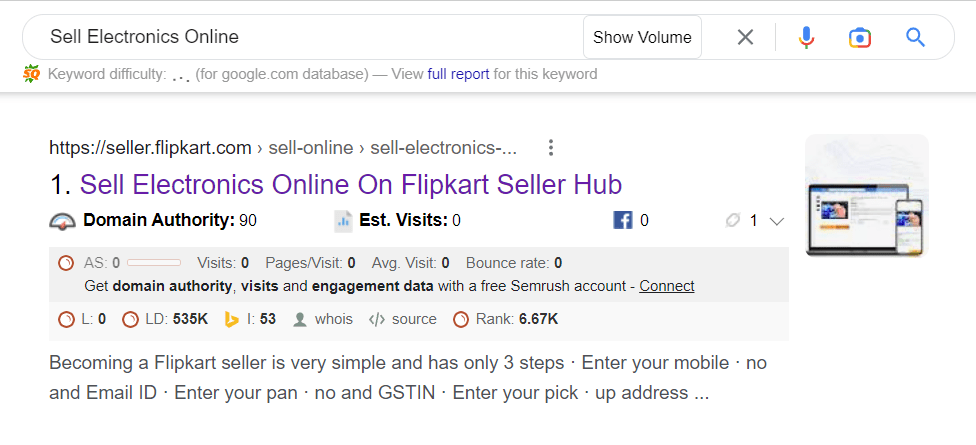This screenshot has height=445, width=976.
Task: Open Sell Electronics Online On Flipkart result
Action: (351, 184)
